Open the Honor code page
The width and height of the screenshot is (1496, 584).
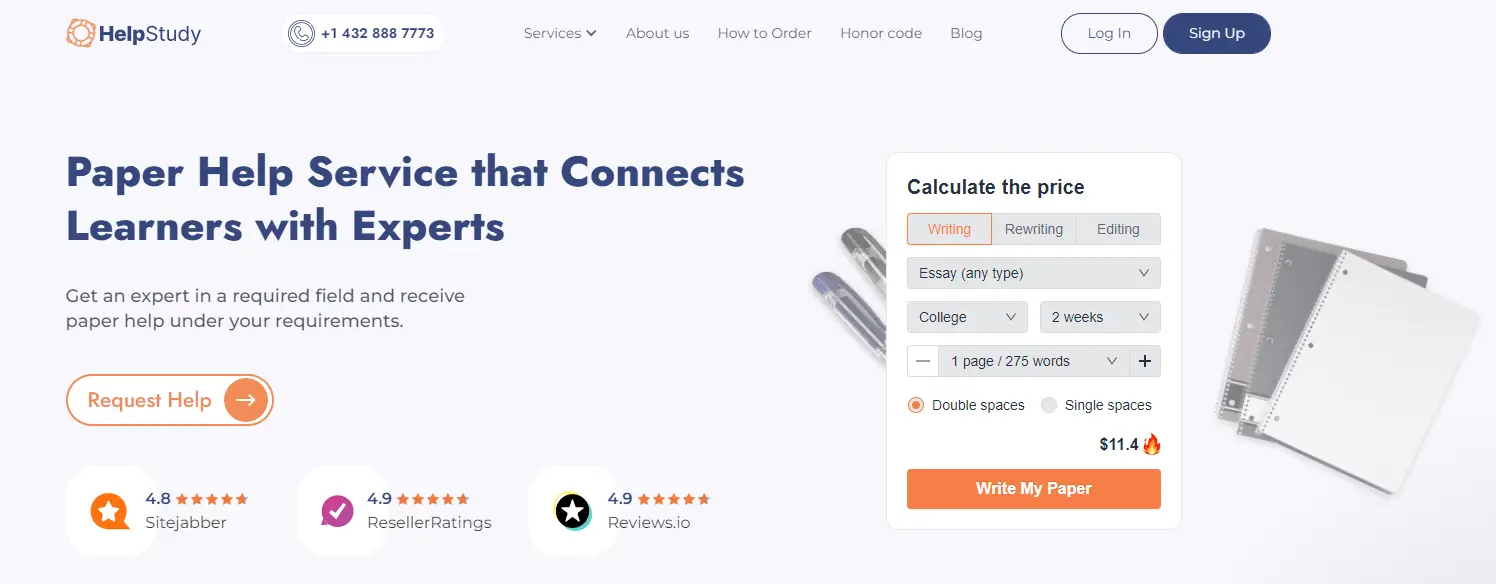tap(880, 33)
